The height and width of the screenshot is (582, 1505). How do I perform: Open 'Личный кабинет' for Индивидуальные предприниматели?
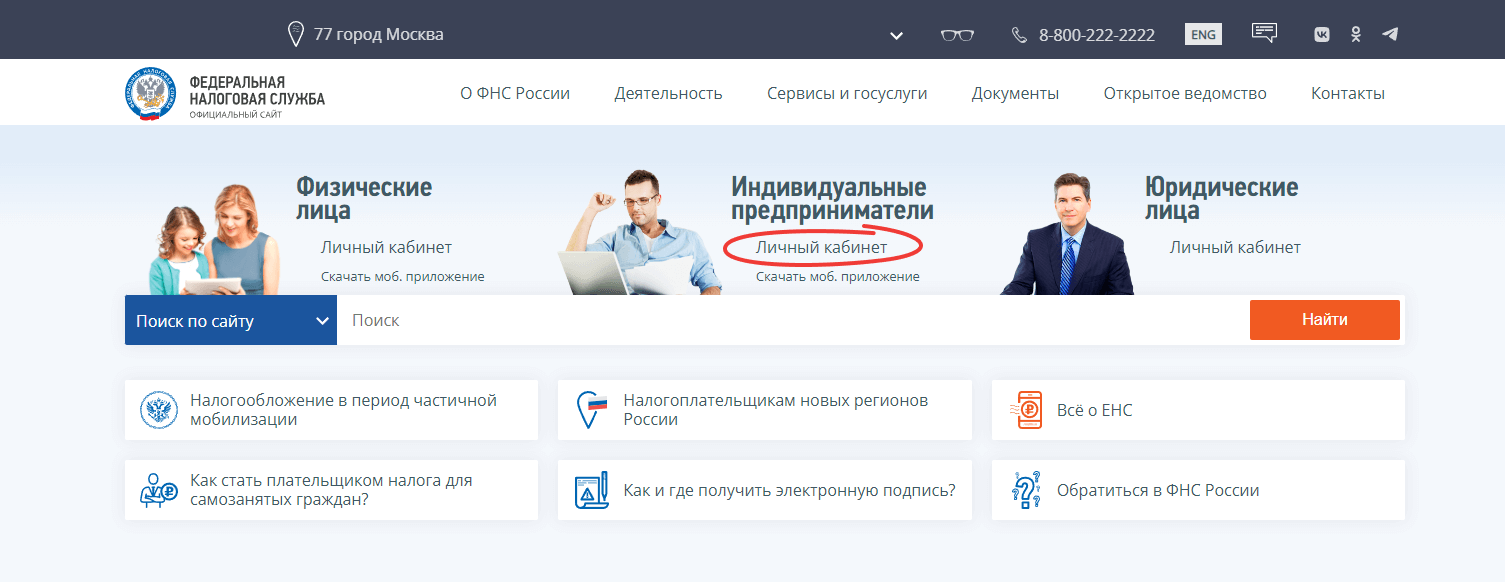[821, 247]
